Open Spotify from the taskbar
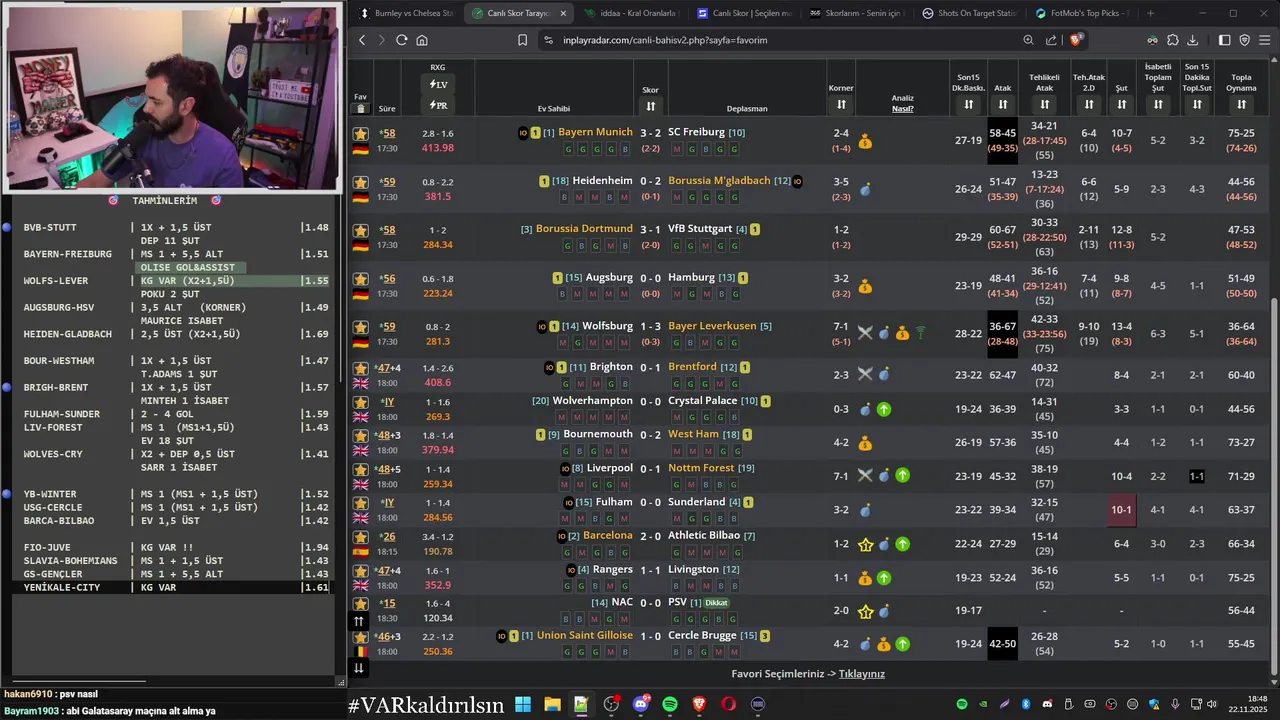The width and height of the screenshot is (1280, 720). [x=669, y=704]
